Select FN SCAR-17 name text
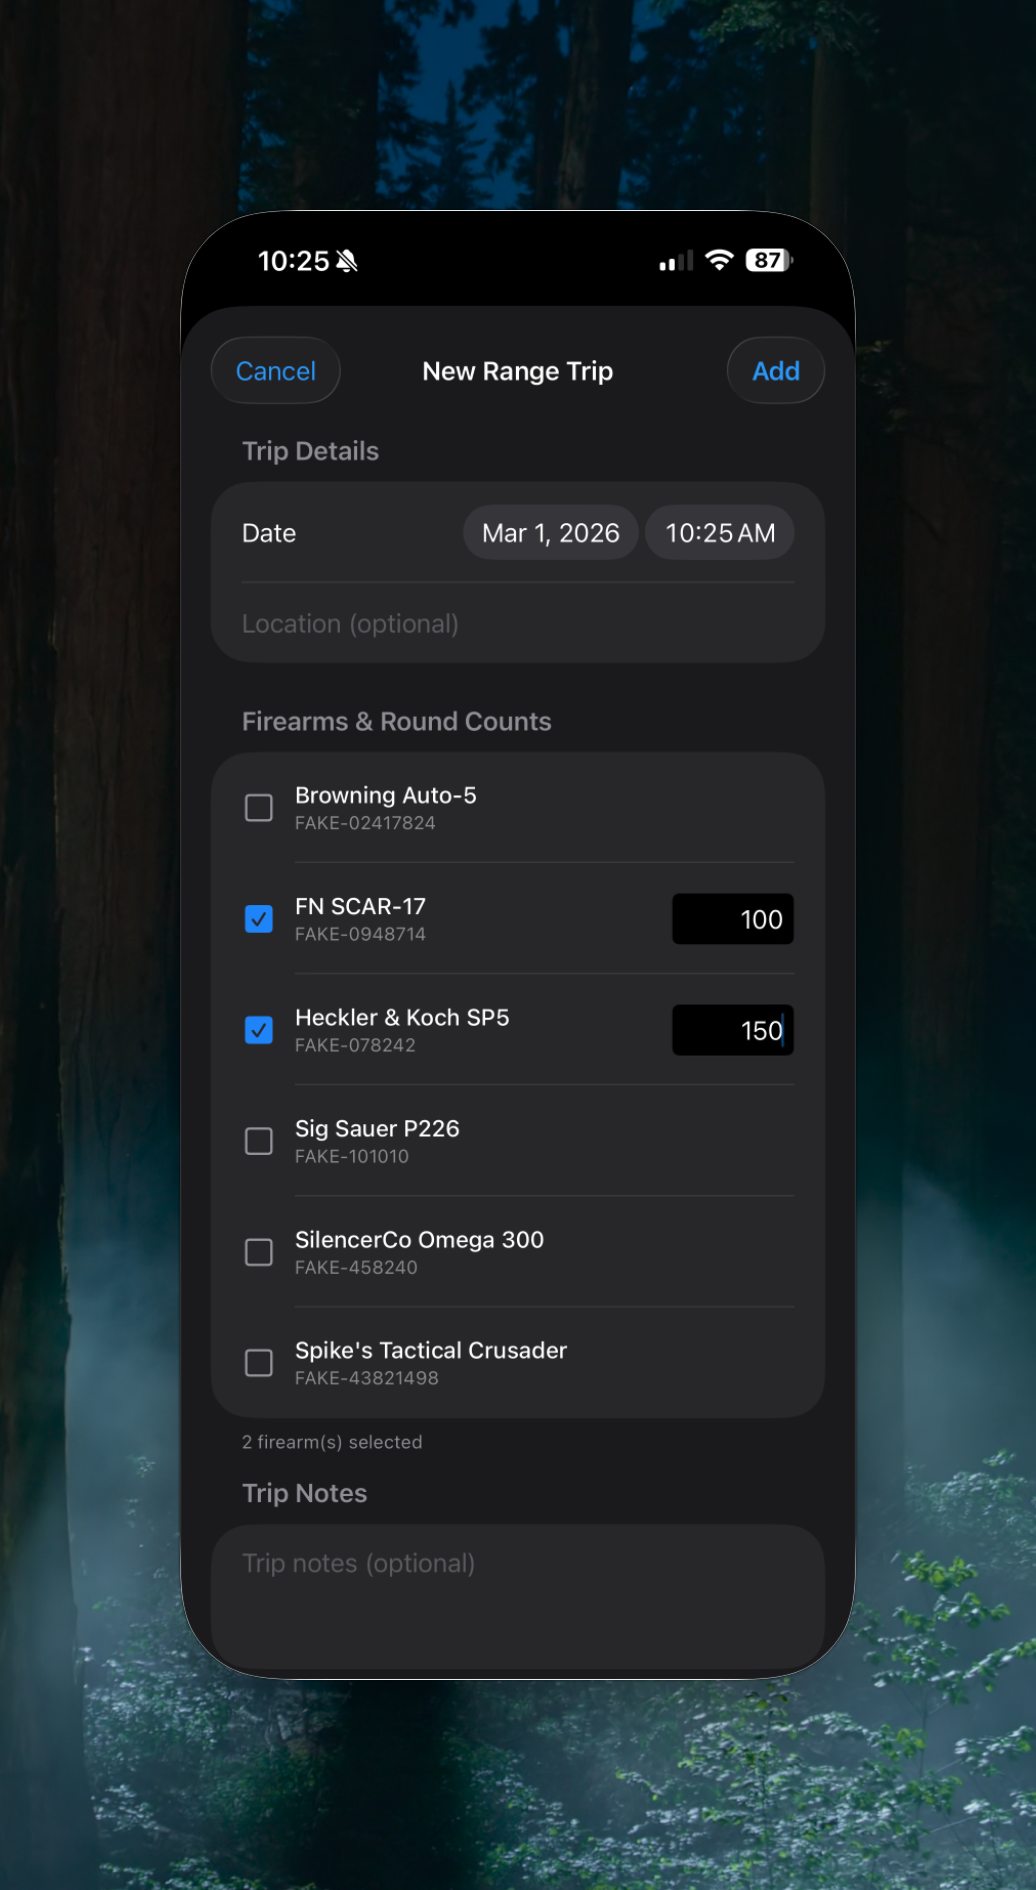1036x1890 pixels. click(360, 906)
